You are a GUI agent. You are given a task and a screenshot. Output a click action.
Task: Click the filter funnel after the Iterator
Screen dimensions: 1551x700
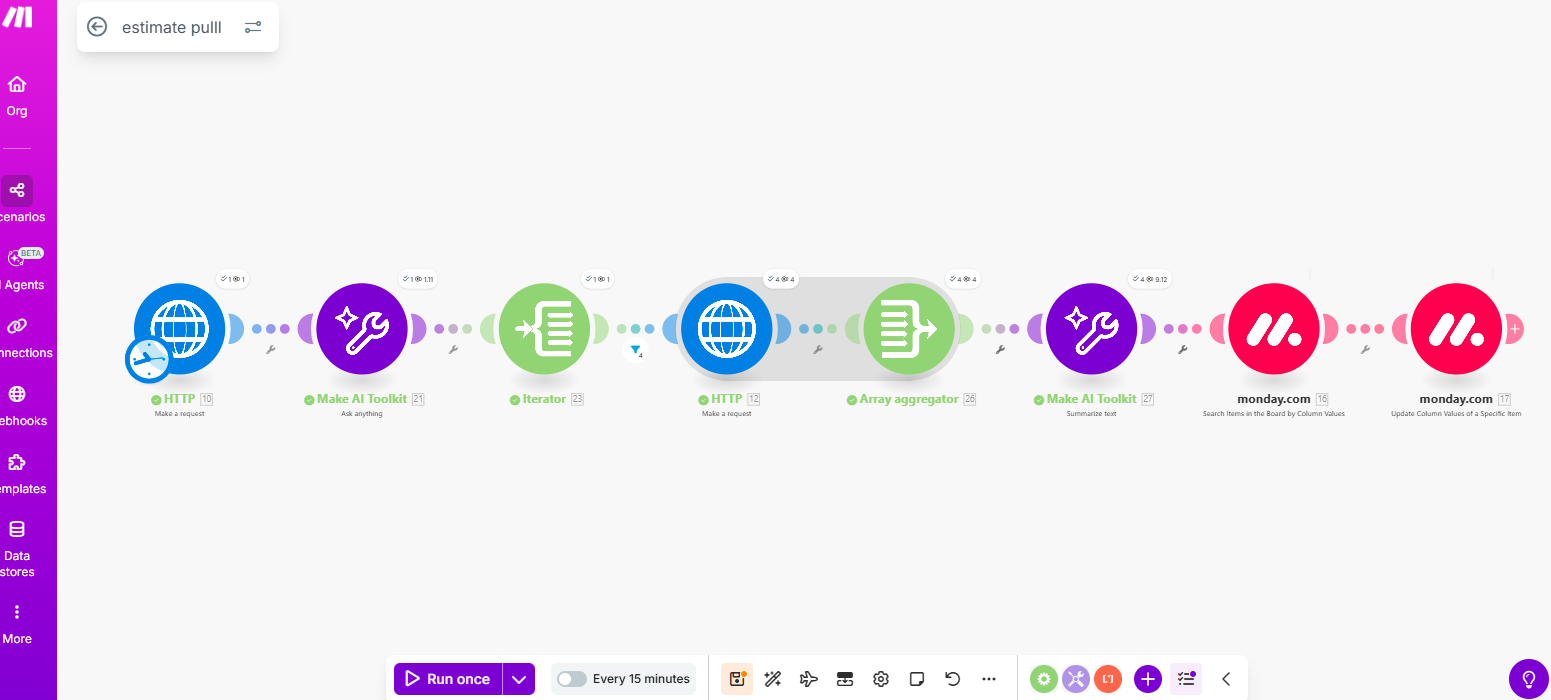(637, 350)
